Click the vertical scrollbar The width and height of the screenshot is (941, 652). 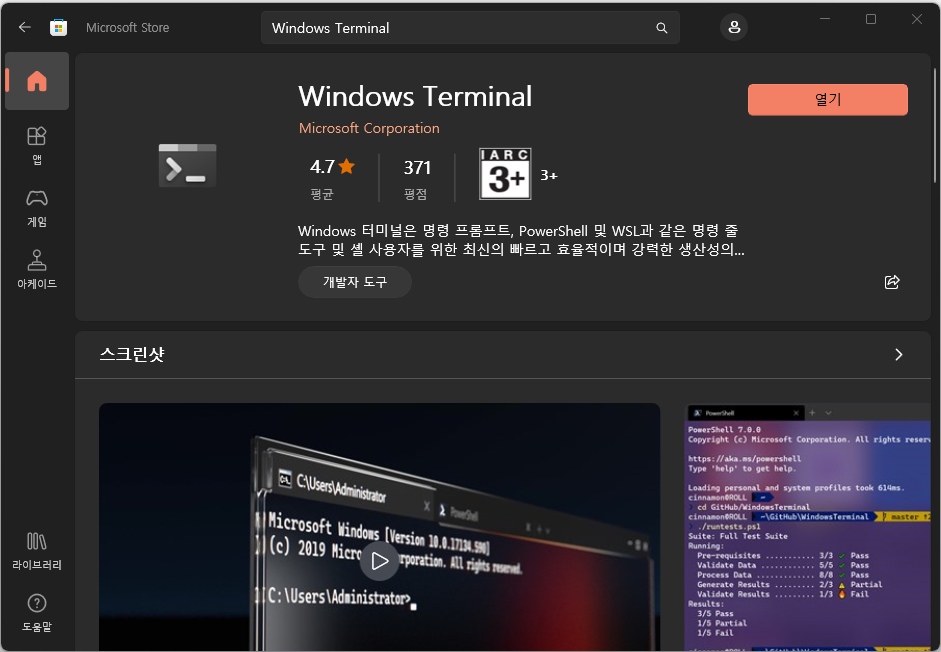click(934, 126)
